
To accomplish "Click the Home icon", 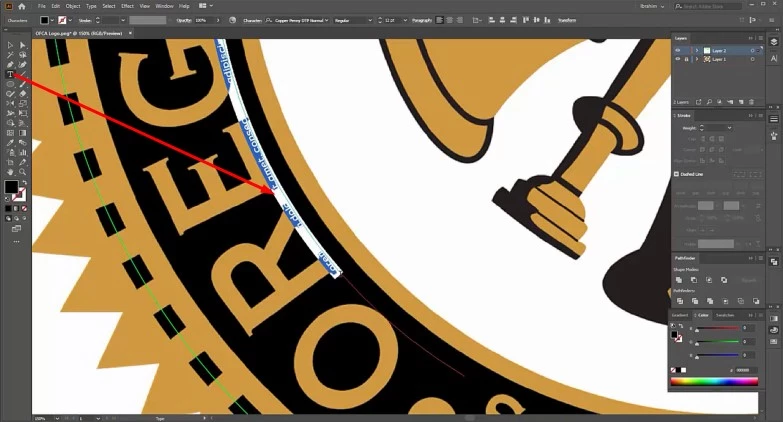I will point(21,6).
